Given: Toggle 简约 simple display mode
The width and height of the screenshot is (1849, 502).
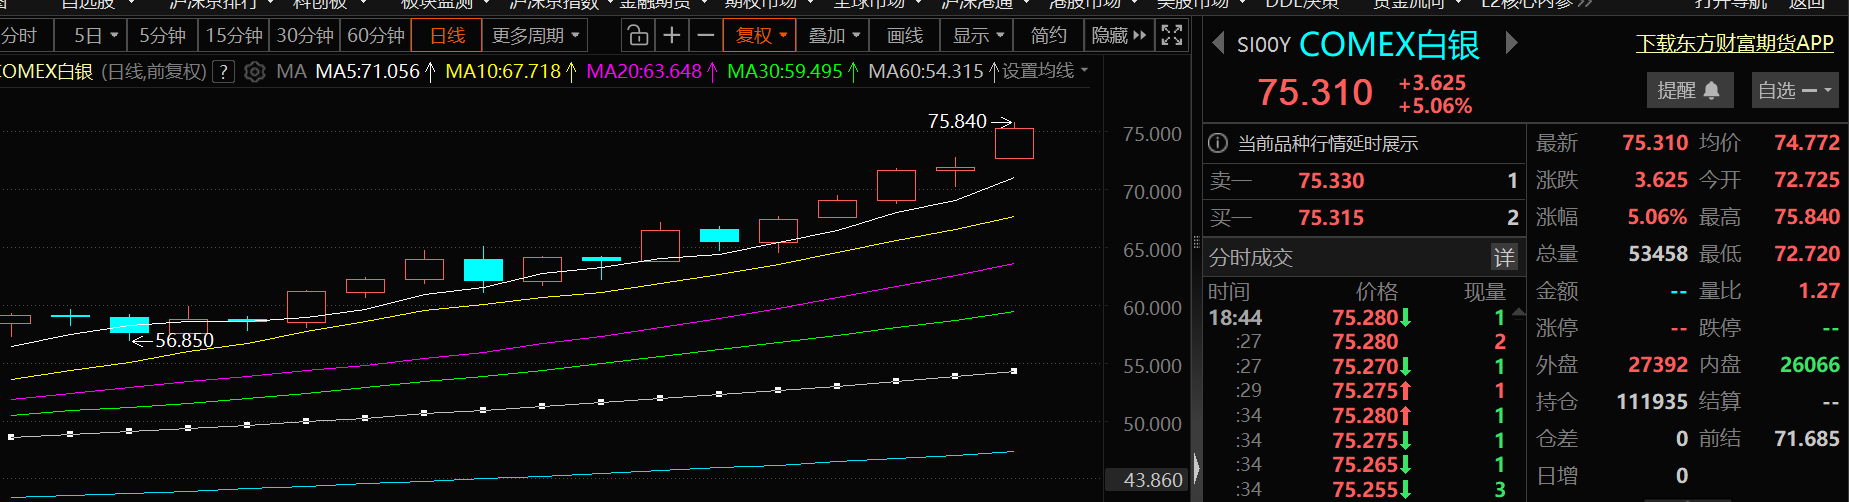Looking at the screenshot, I should (1048, 36).
